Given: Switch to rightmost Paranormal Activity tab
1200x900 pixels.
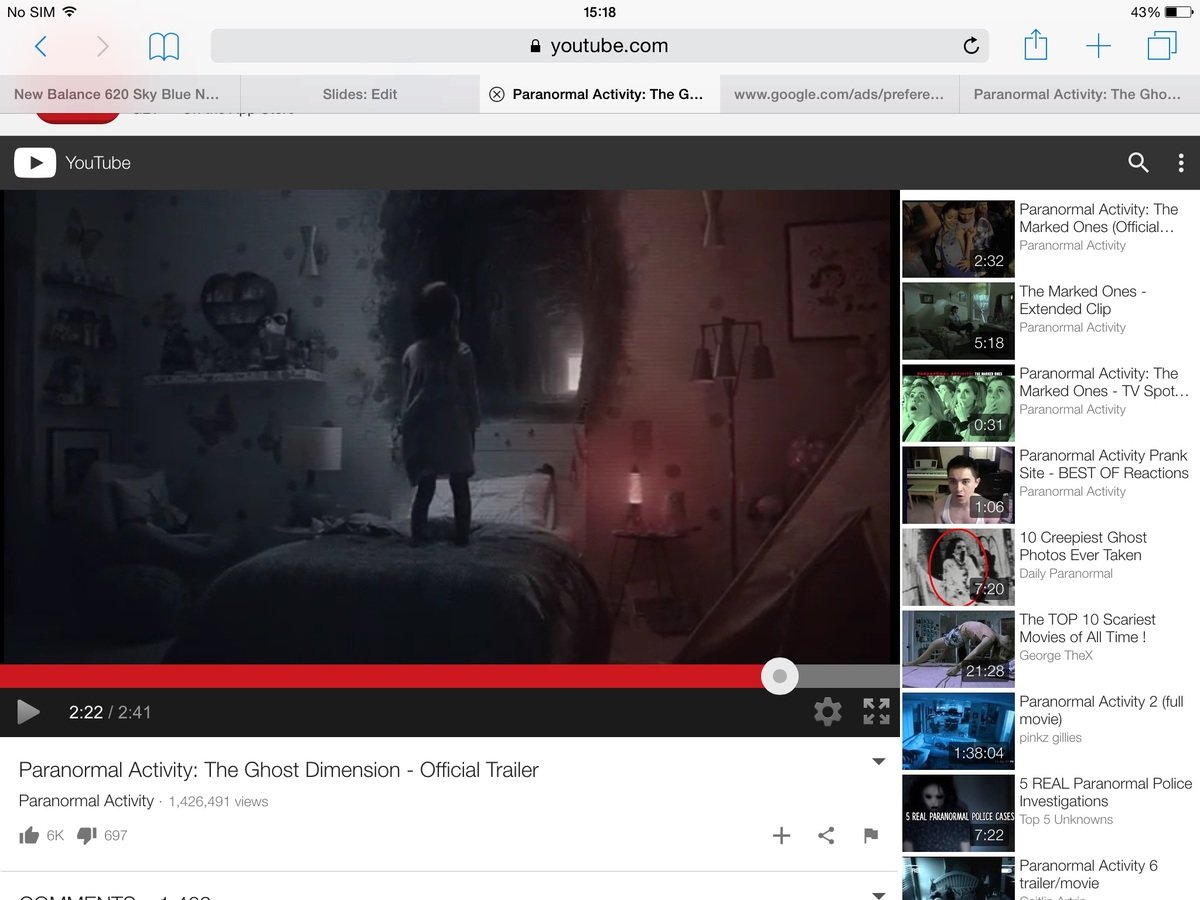Looking at the screenshot, I should (1080, 94).
